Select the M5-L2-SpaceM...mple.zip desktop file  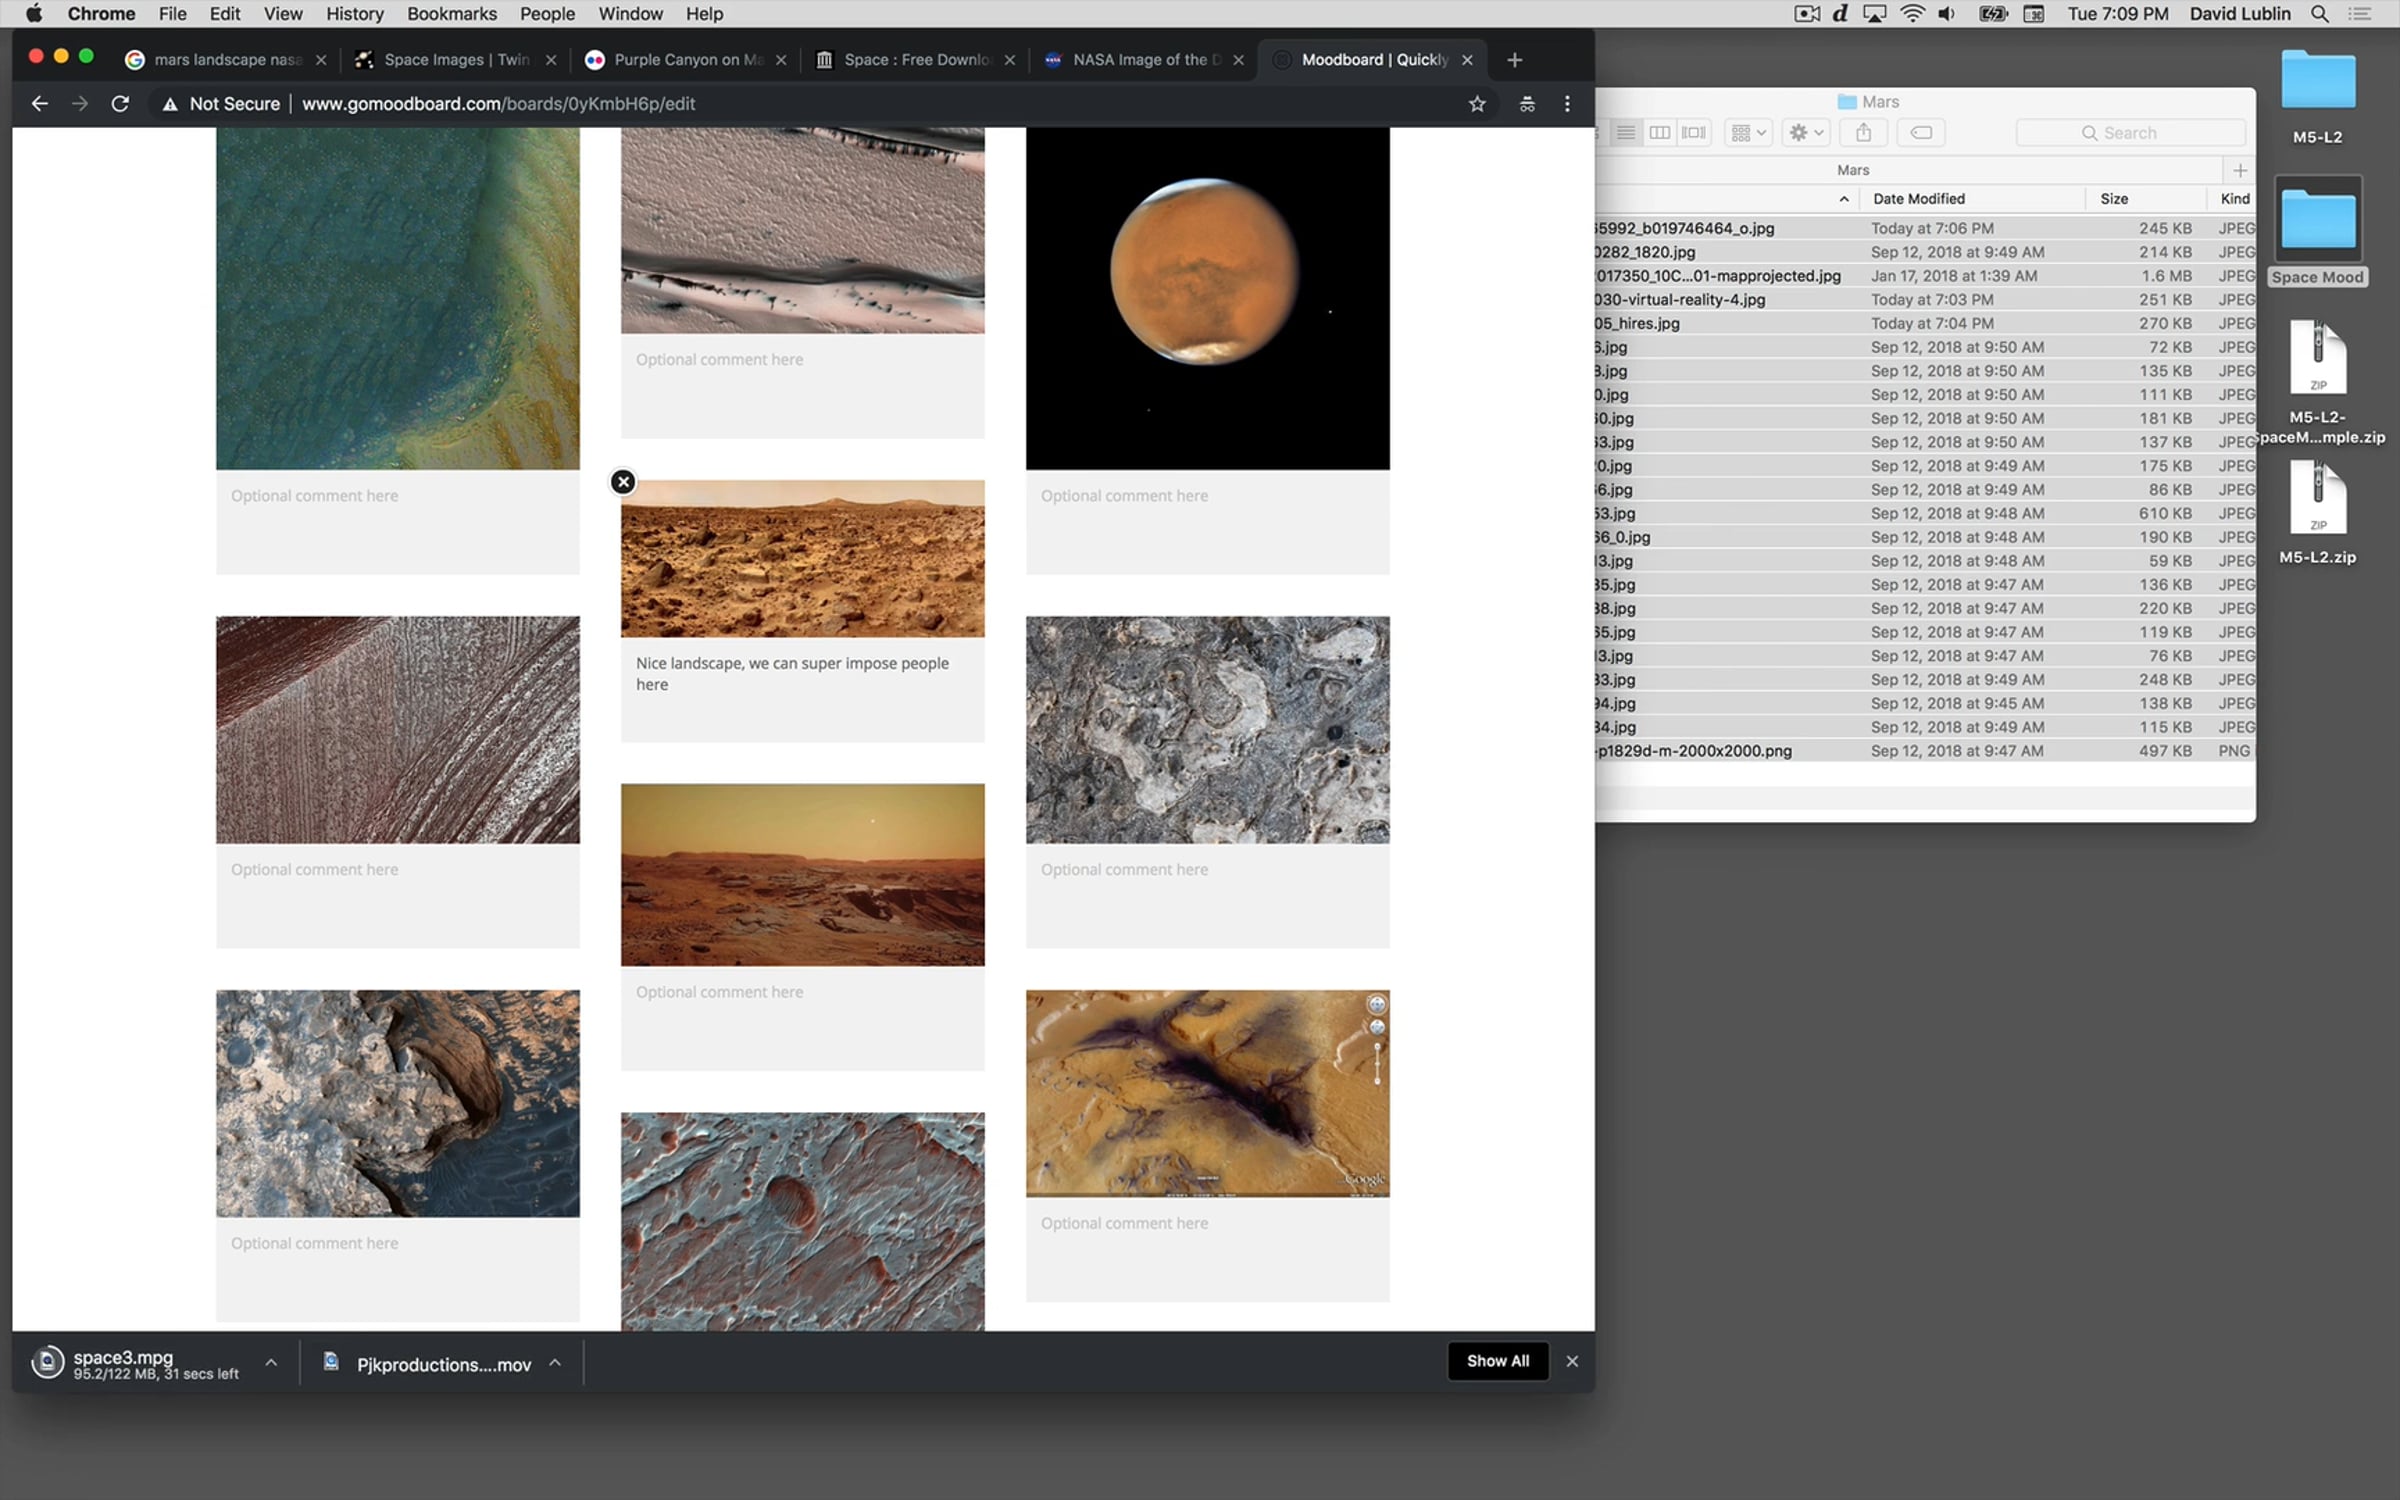coord(2317,383)
